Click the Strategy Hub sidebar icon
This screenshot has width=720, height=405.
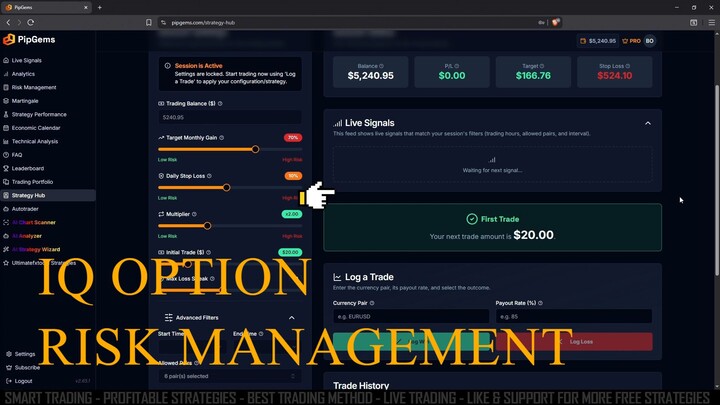tap(6, 196)
